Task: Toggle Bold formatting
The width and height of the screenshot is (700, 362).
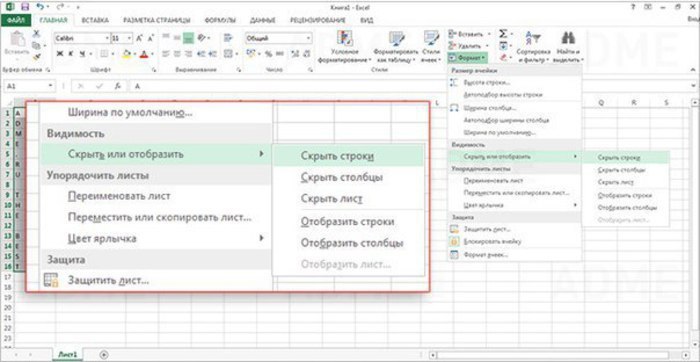Action: click(x=60, y=54)
